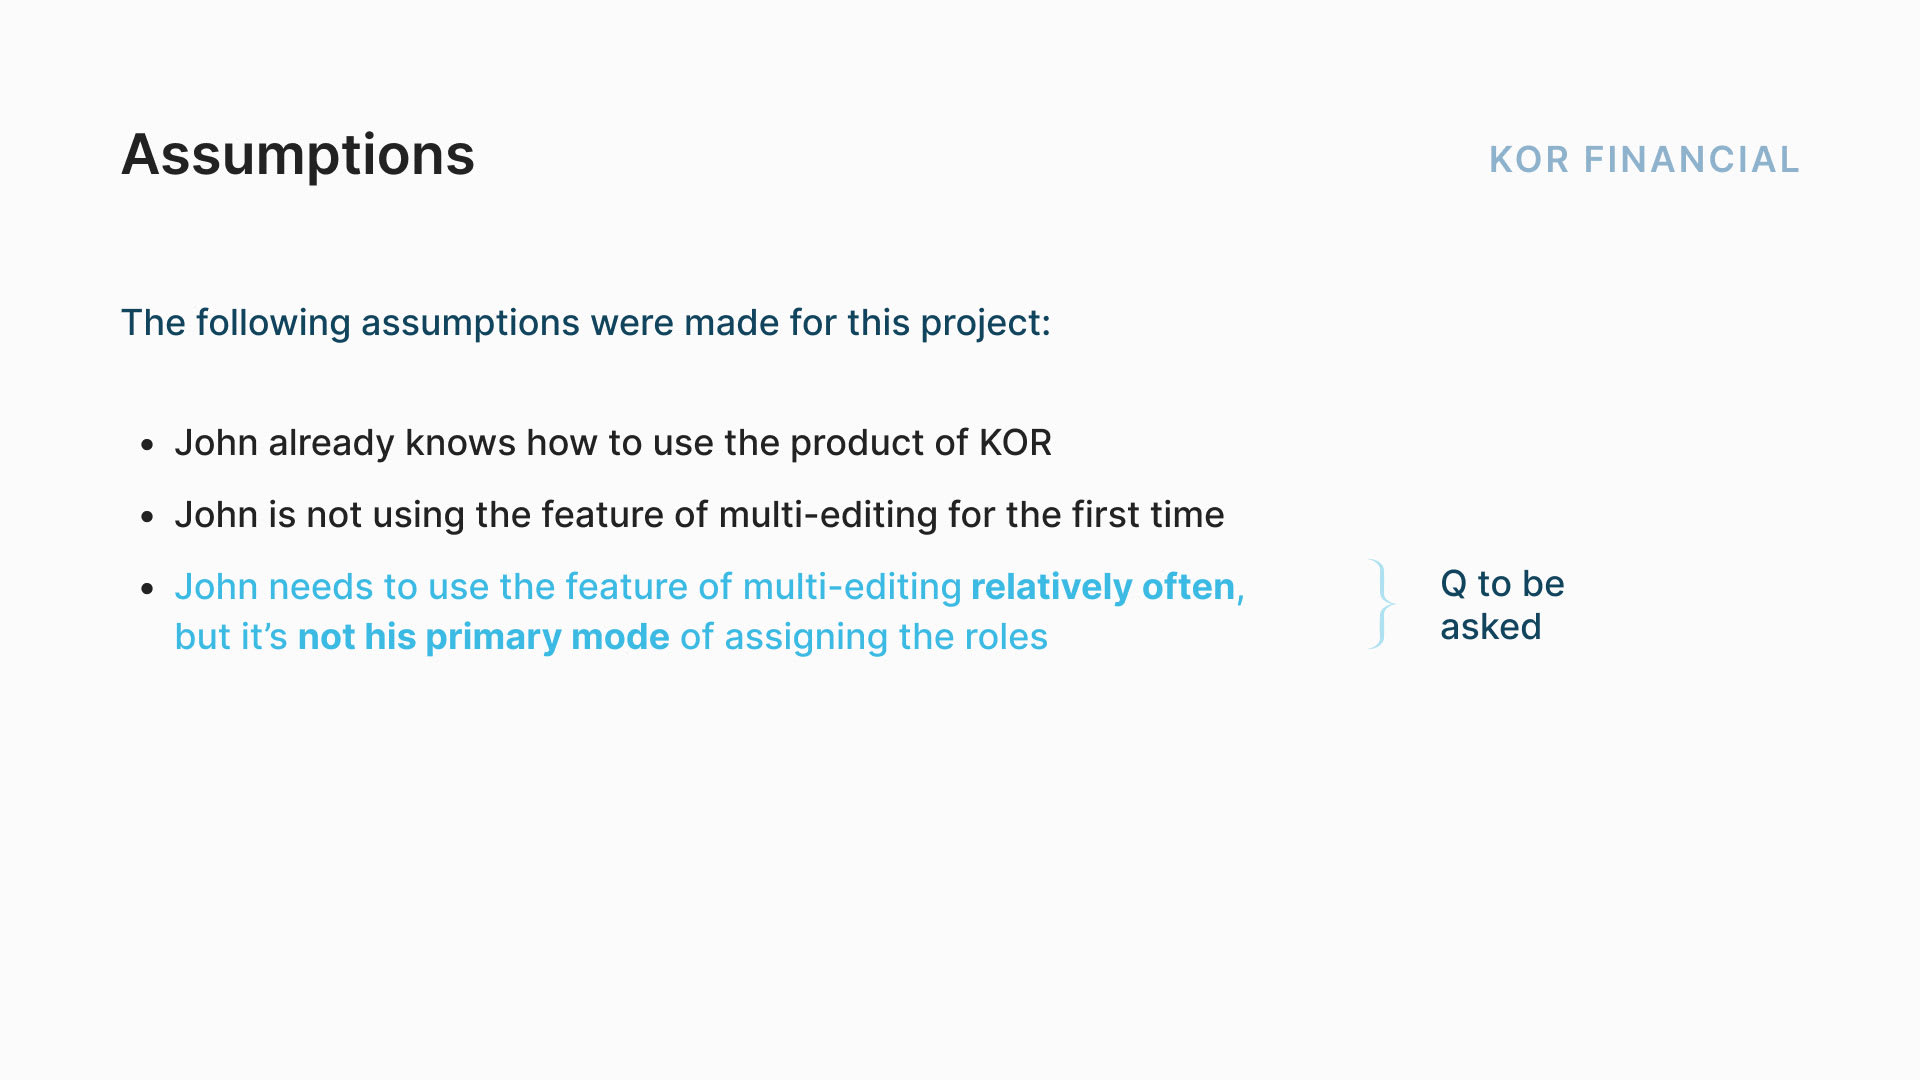Click the KOR FINANCIAL logo text
The width and height of the screenshot is (1920, 1080).
[x=1644, y=160]
